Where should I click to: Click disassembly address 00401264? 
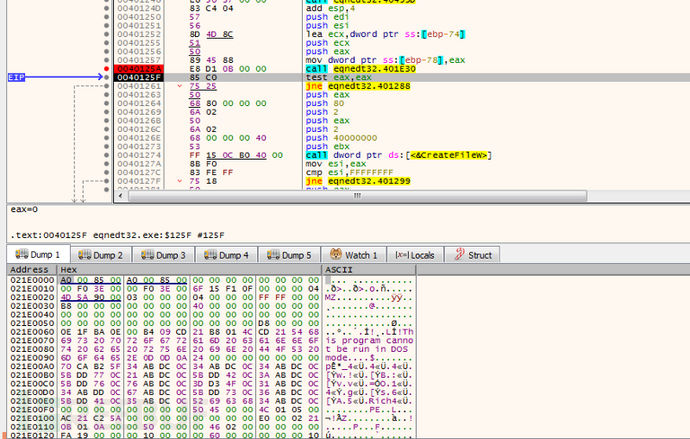point(139,103)
